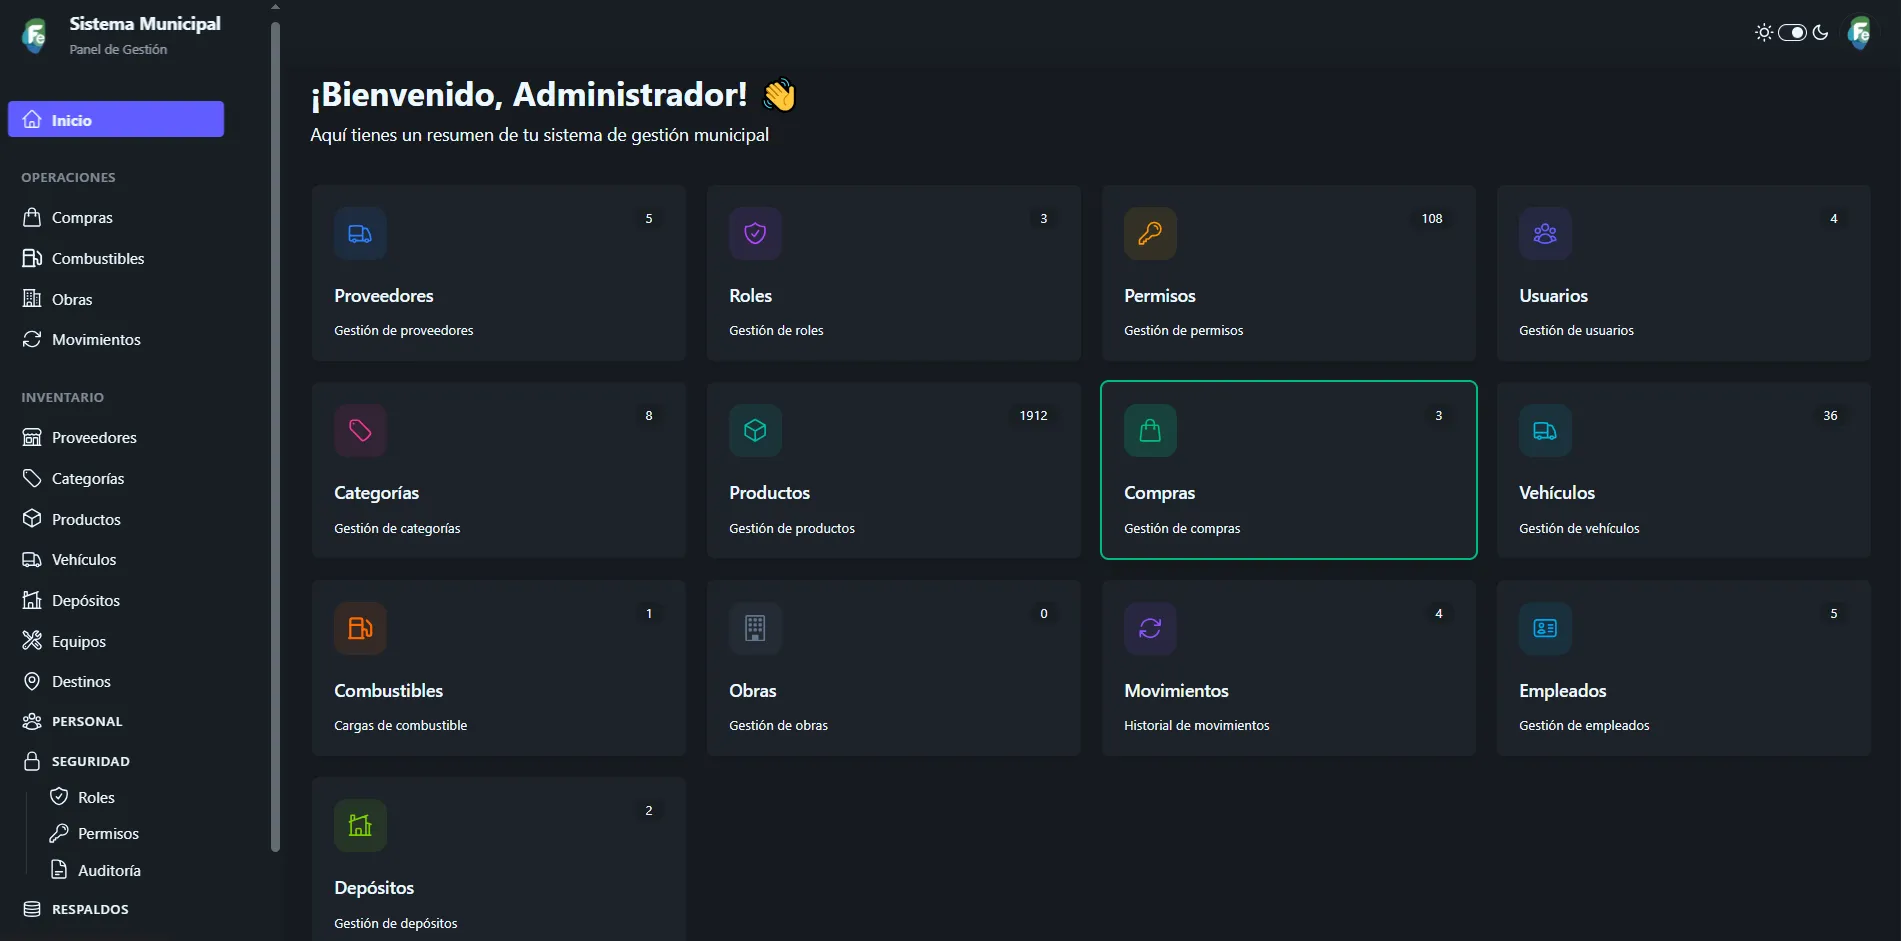Screen dimensions: 1901x941
Task: Open Productos in the sidebar
Action: pyautogui.click(x=116, y=519)
